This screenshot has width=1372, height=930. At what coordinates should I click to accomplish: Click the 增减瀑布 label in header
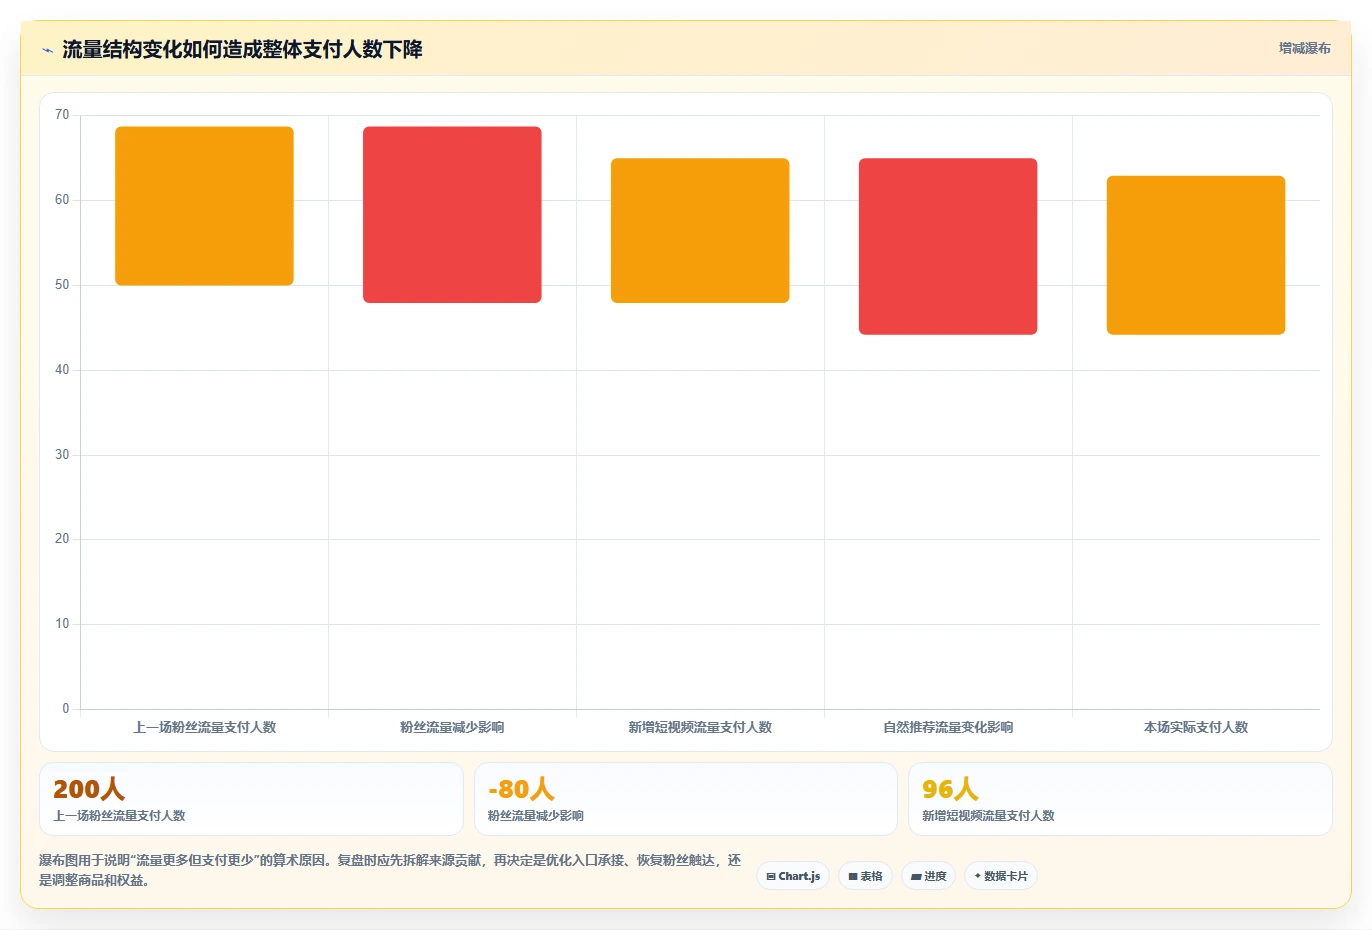[1304, 48]
